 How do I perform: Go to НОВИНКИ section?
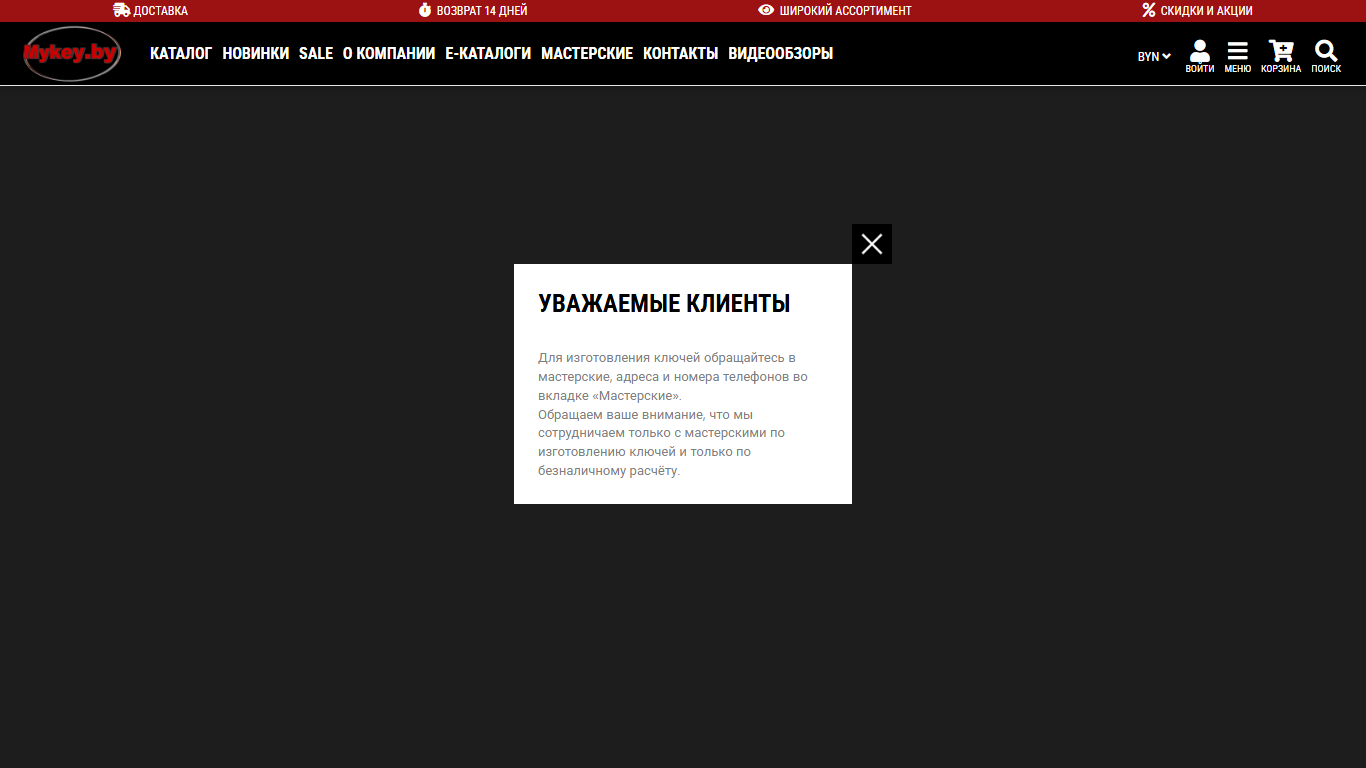coord(256,54)
